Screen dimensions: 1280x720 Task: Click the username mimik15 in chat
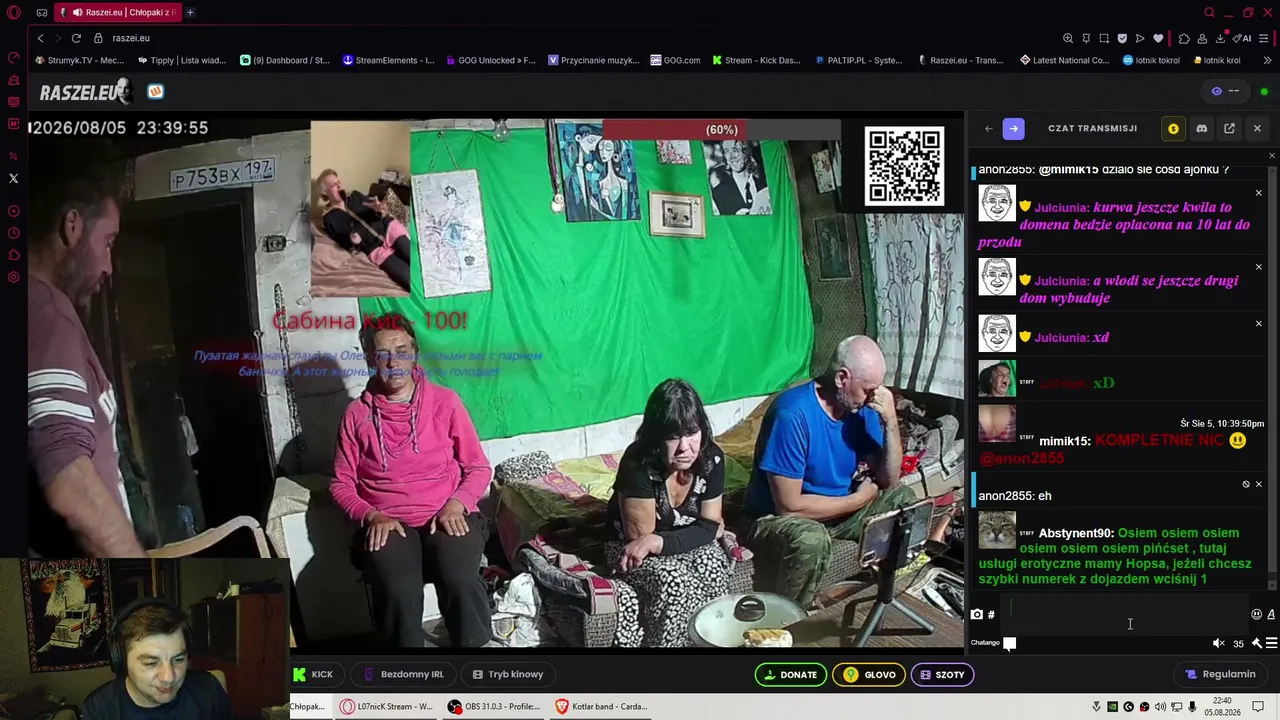pyautogui.click(x=1065, y=441)
